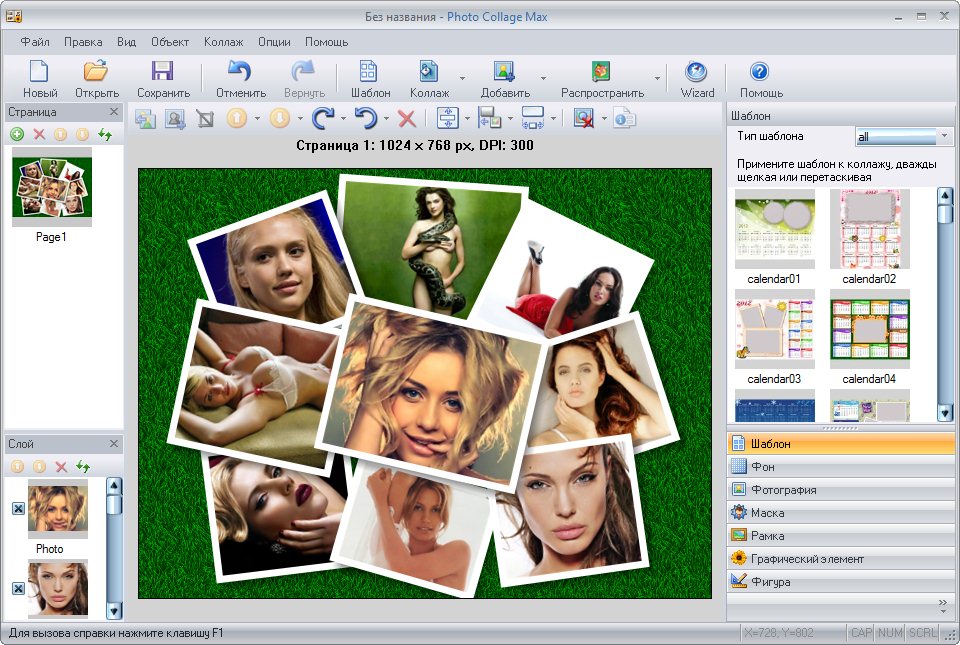Open the Опции menu

coord(274,42)
